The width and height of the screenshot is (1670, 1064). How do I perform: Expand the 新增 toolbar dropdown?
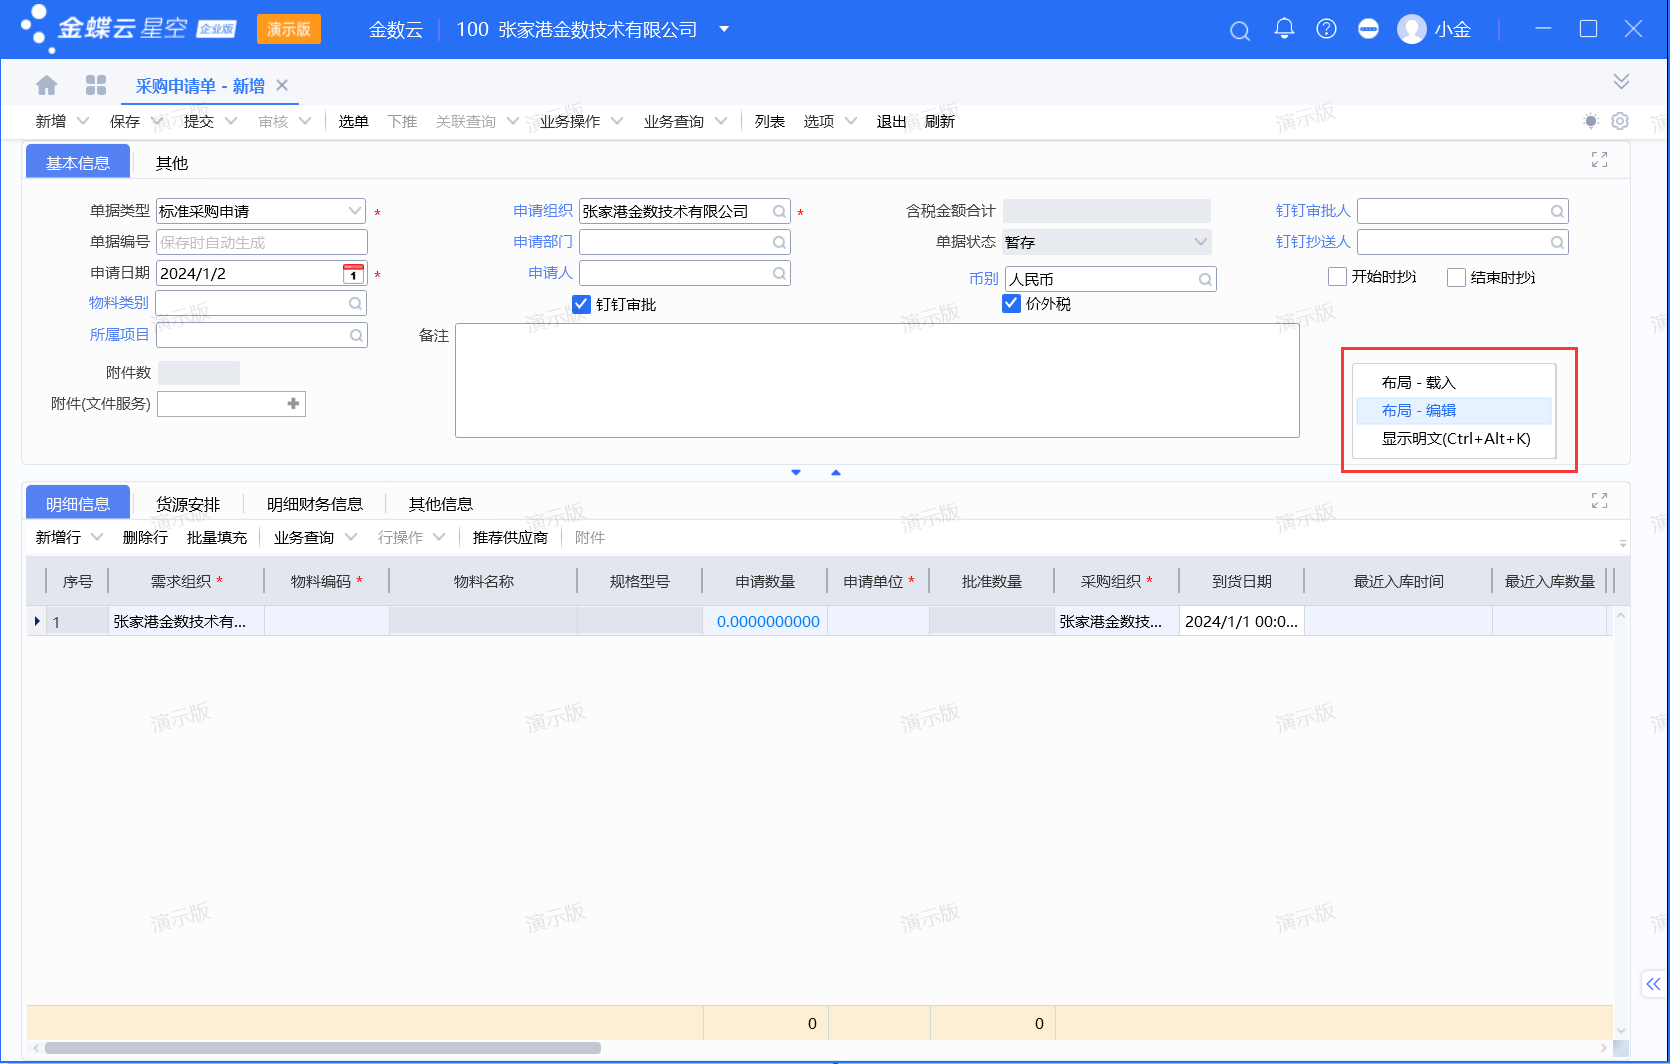pyautogui.click(x=83, y=121)
